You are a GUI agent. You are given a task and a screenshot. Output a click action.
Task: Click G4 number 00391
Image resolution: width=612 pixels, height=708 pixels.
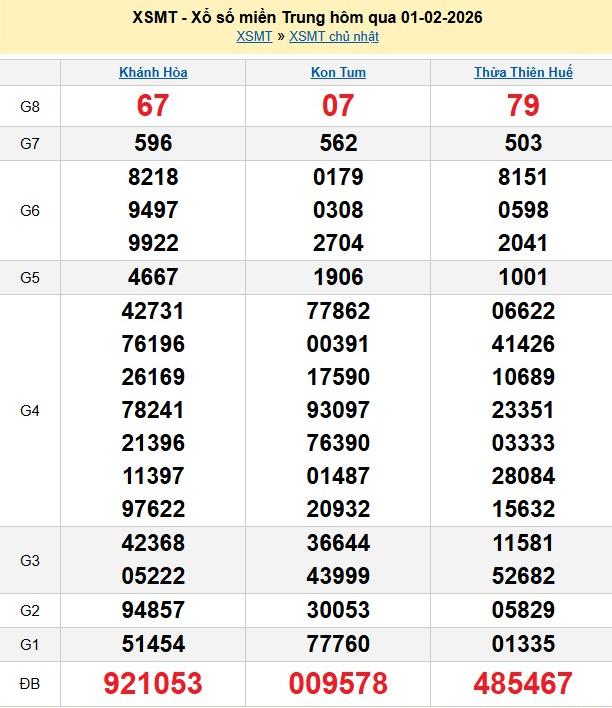[338, 345]
